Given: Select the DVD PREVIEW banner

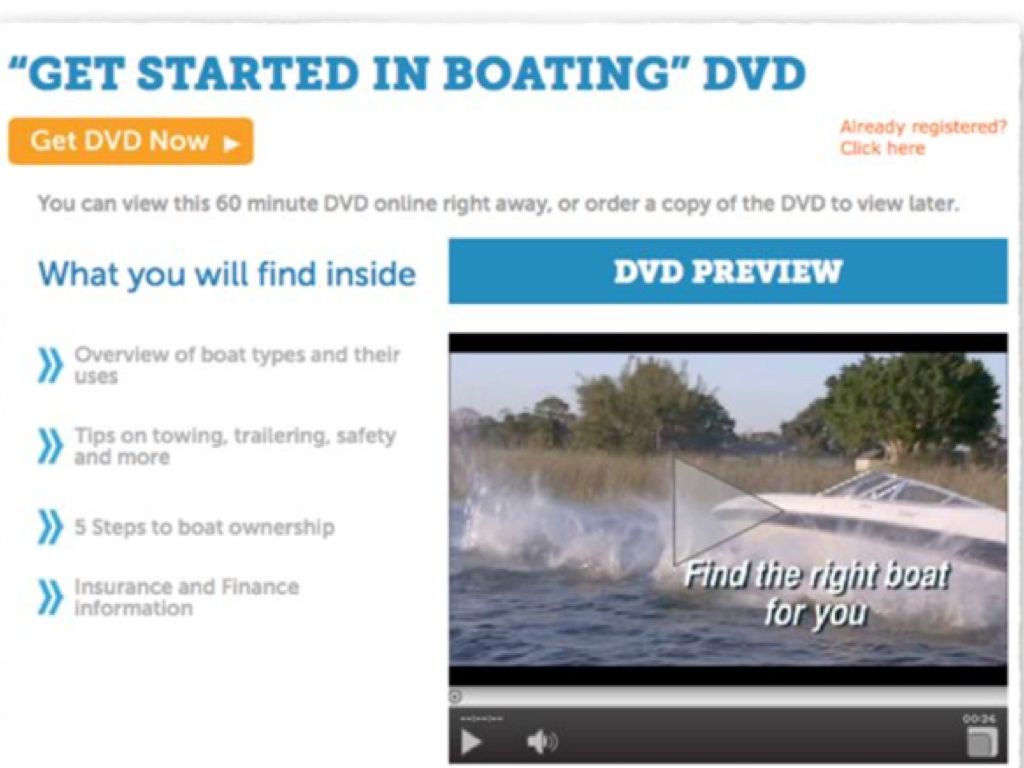Looking at the screenshot, I should (x=728, y=271).
